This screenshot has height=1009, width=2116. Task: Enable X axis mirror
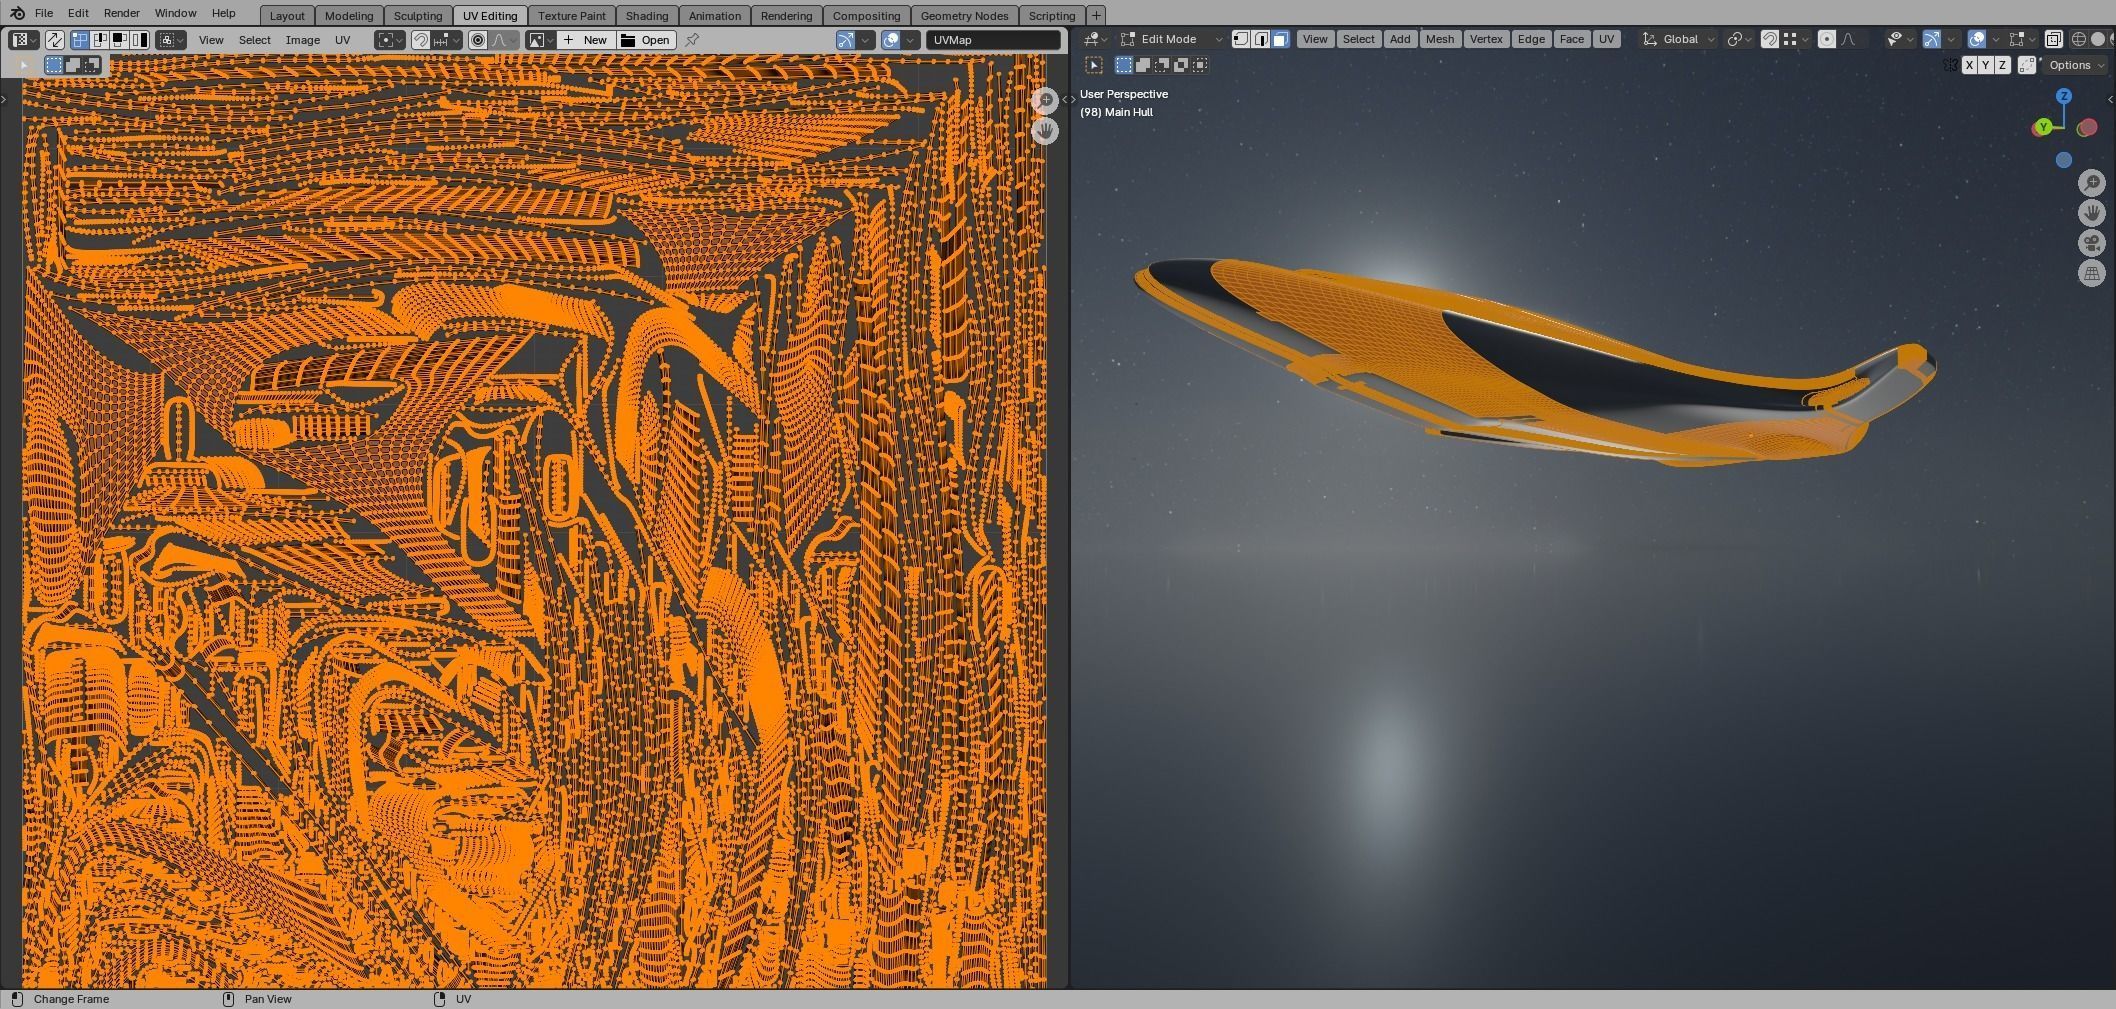[x=1969, y=65]
